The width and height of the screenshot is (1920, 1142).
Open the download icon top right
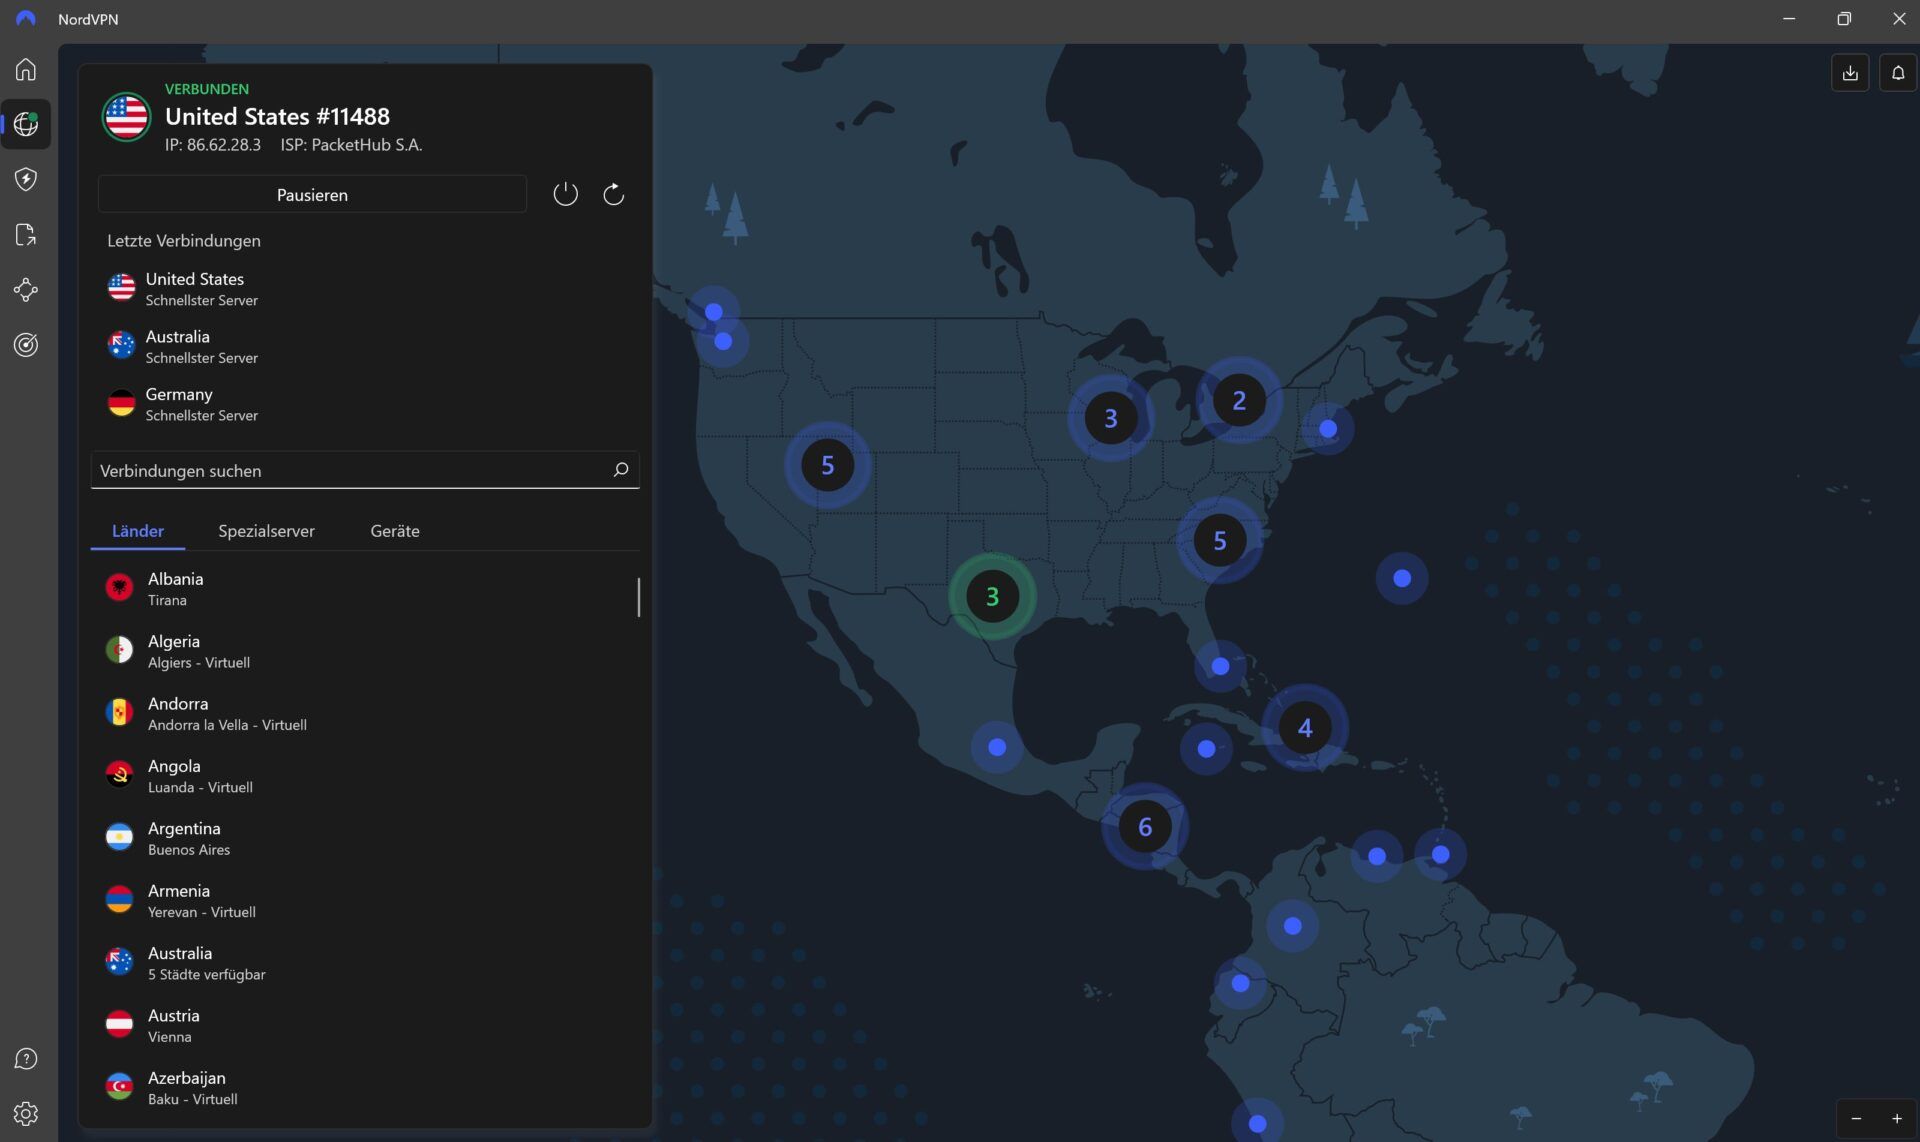click(x=1850, y=73)
